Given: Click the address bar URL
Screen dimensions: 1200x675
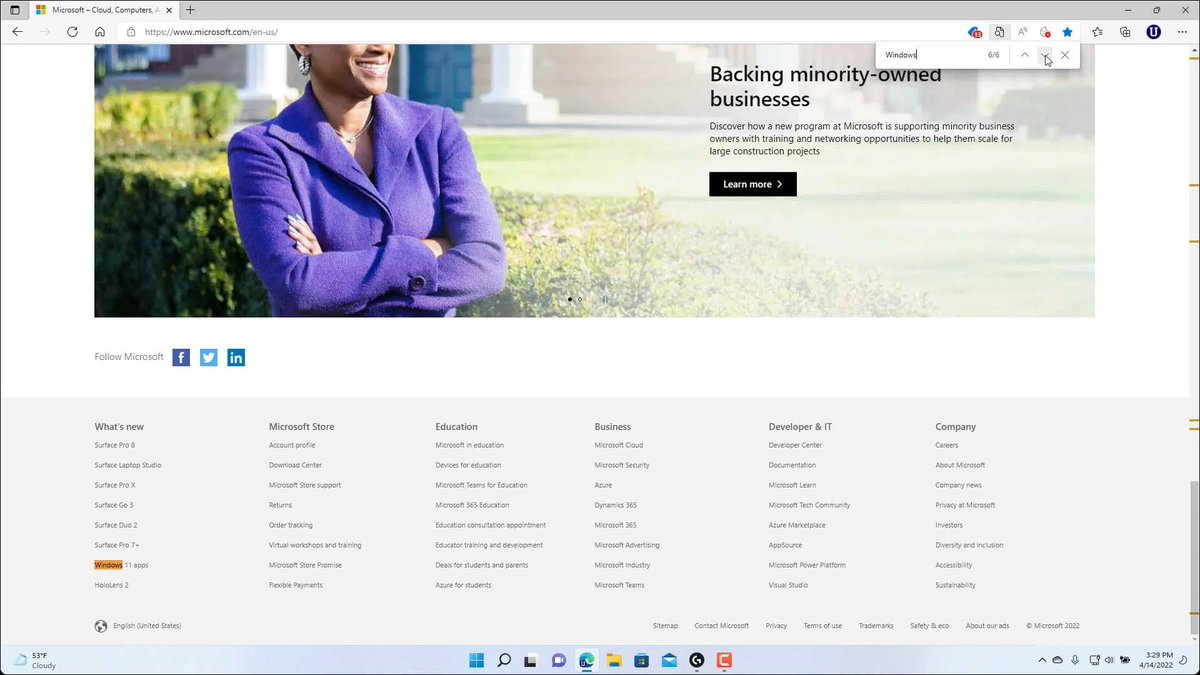Looking at the screenshot, I should click(x=211, y=32).
